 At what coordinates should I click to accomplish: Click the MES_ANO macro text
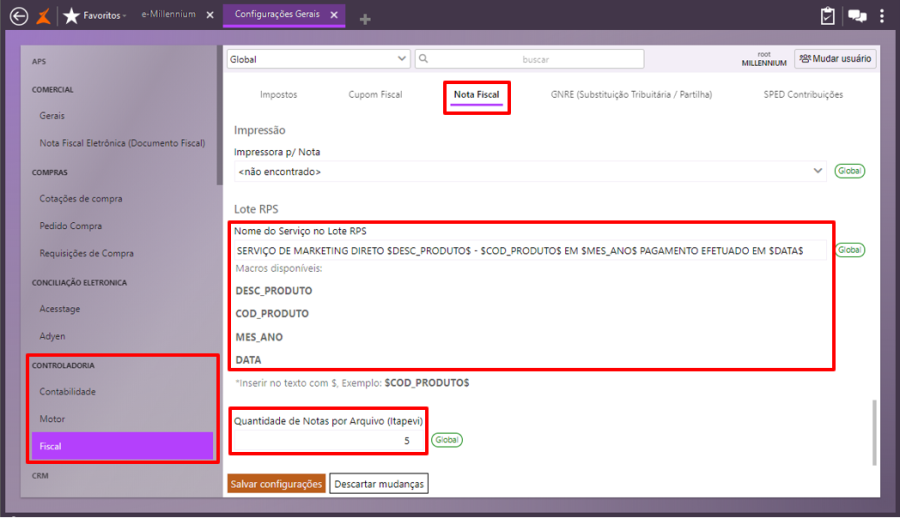tap(259, 337)
